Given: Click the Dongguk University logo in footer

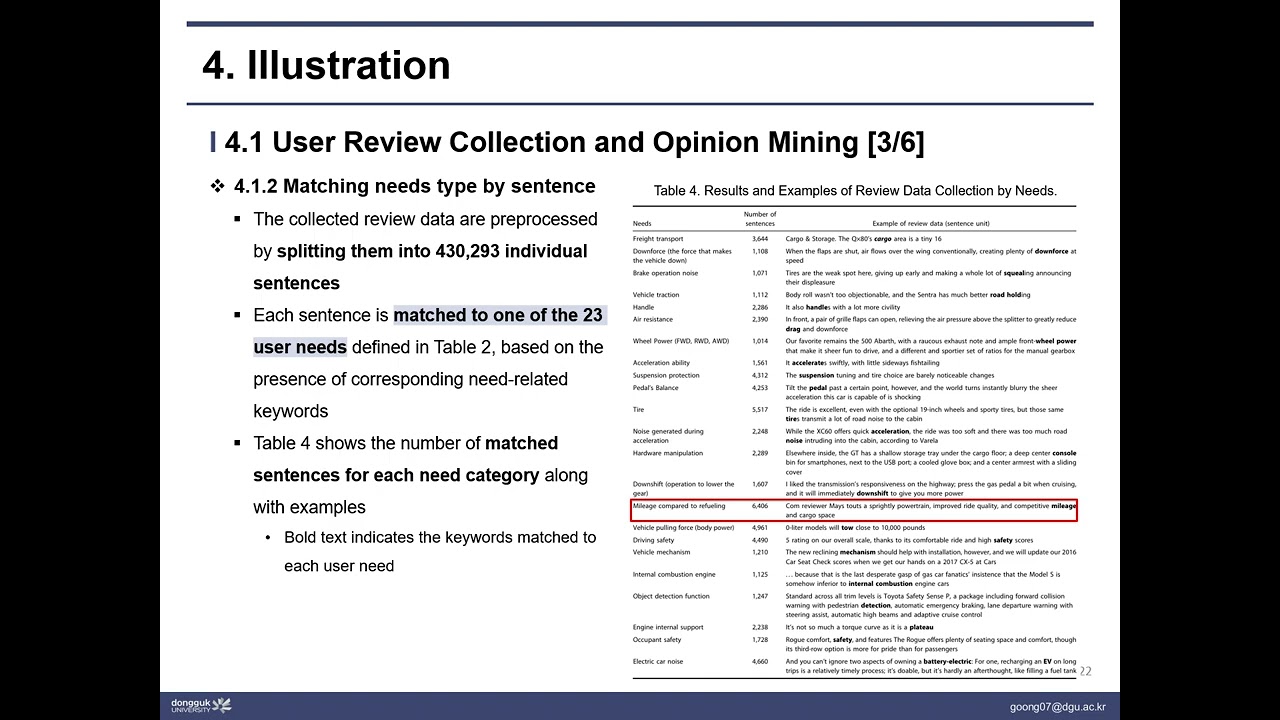Looking at the screenshot, I should coord(201,705).
